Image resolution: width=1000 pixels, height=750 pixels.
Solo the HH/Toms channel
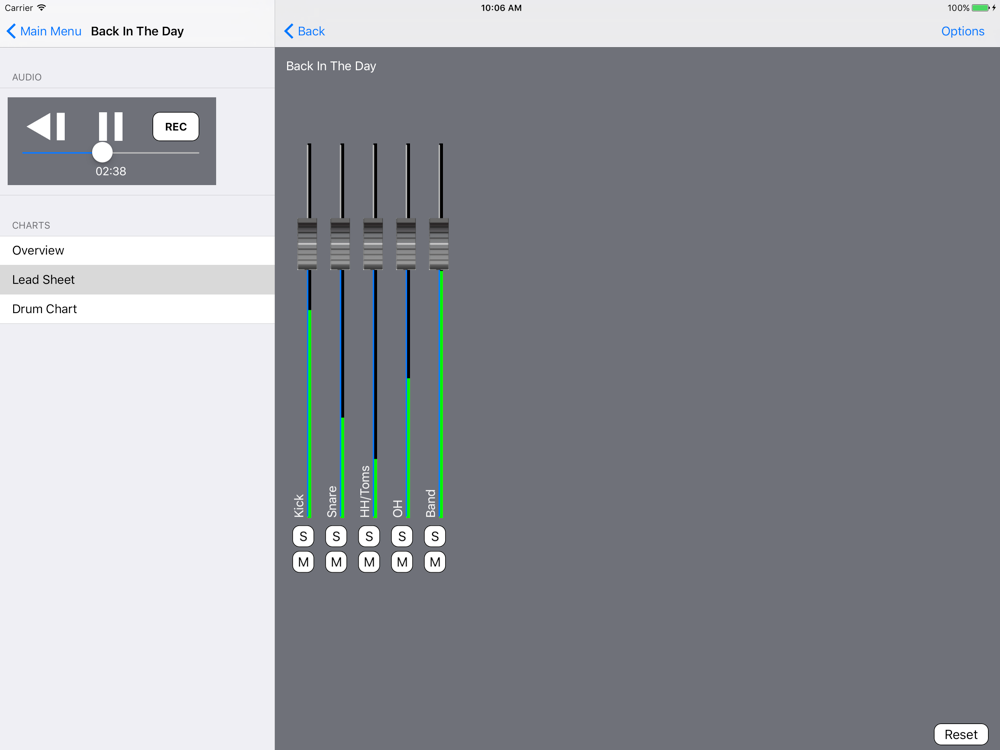pos(369,537)
